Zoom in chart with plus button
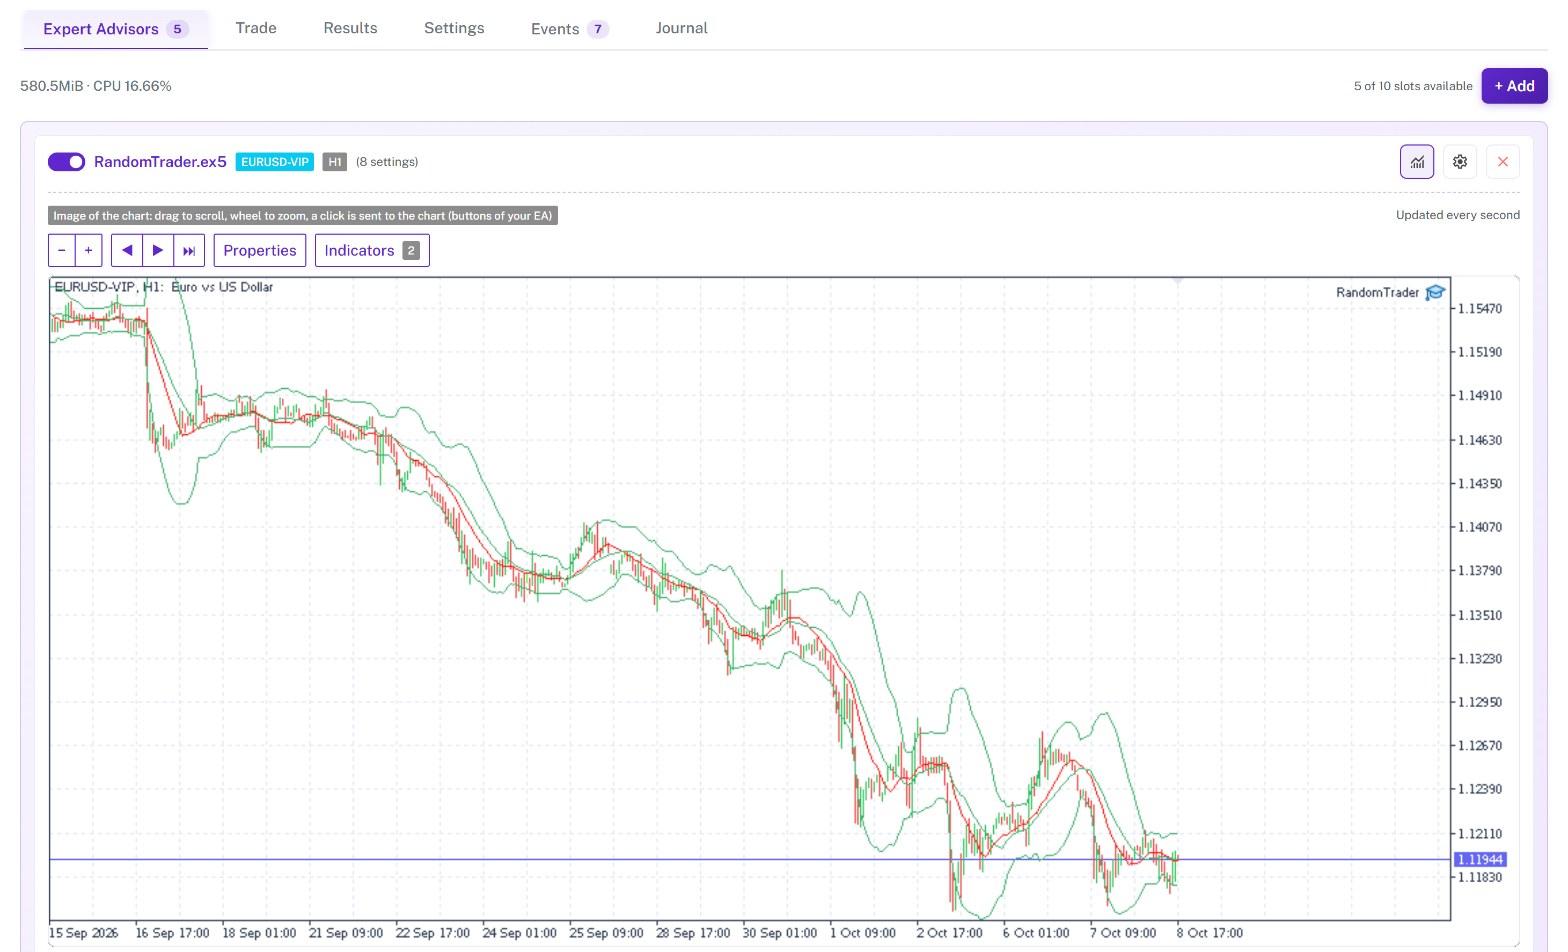Screen dimensions: 1568x952 pyautogui.click(x=88, y=250)
